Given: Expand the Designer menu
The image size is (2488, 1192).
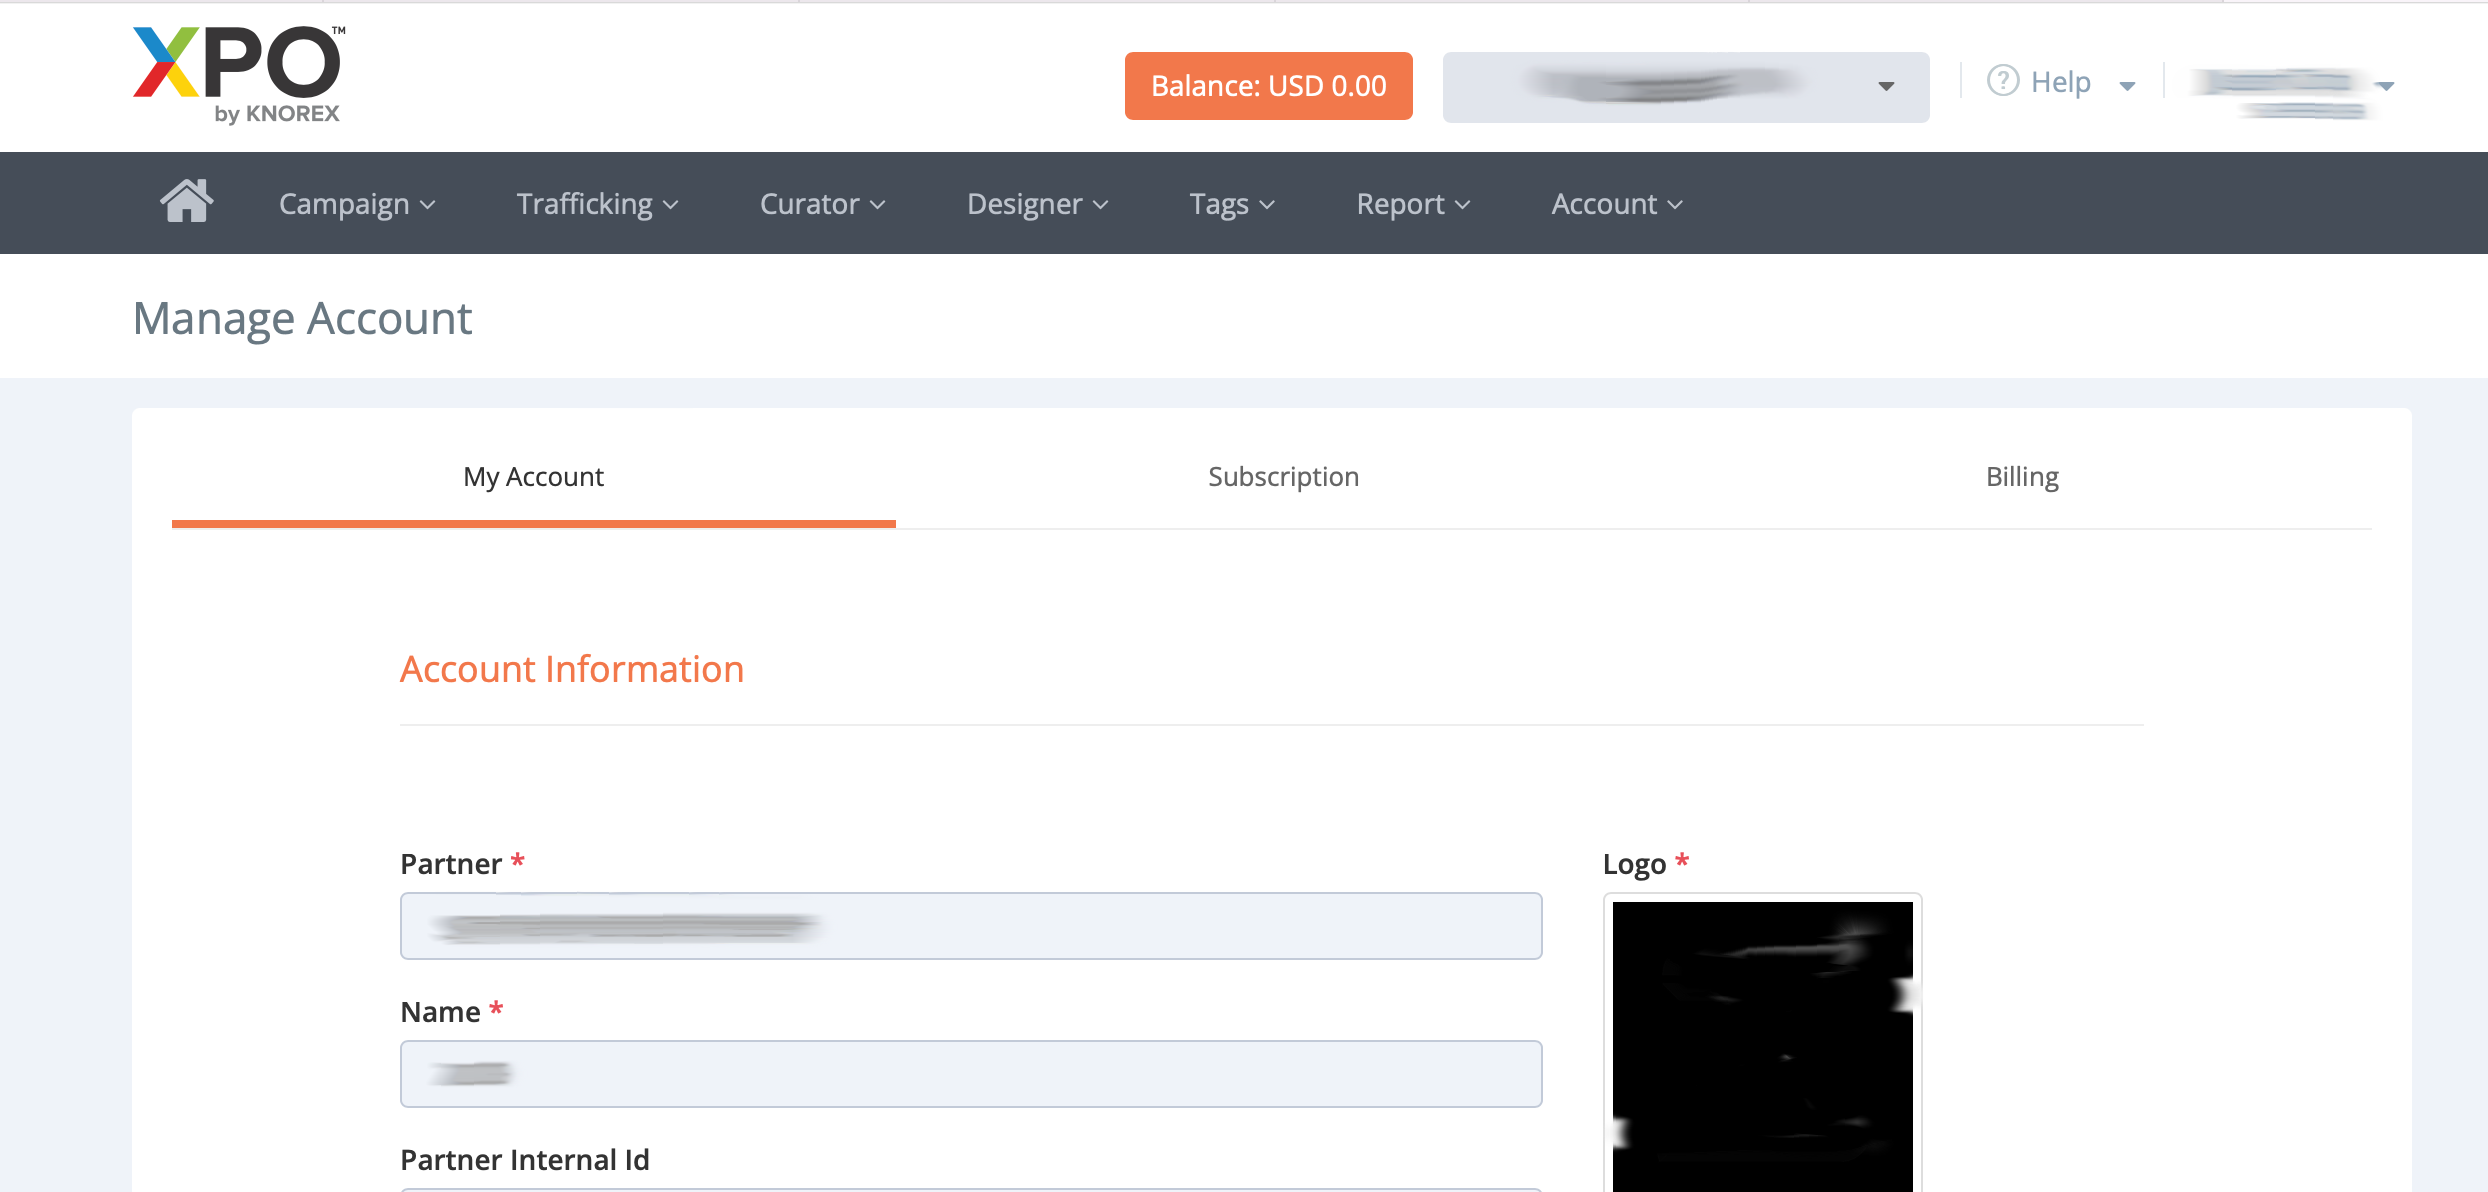Looking at the screenshot, I should pos(1037,204).
